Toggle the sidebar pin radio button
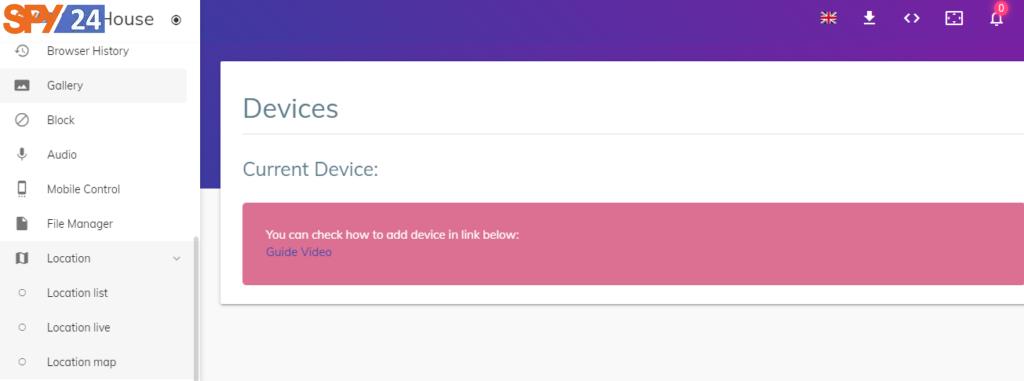 [176, 20]
